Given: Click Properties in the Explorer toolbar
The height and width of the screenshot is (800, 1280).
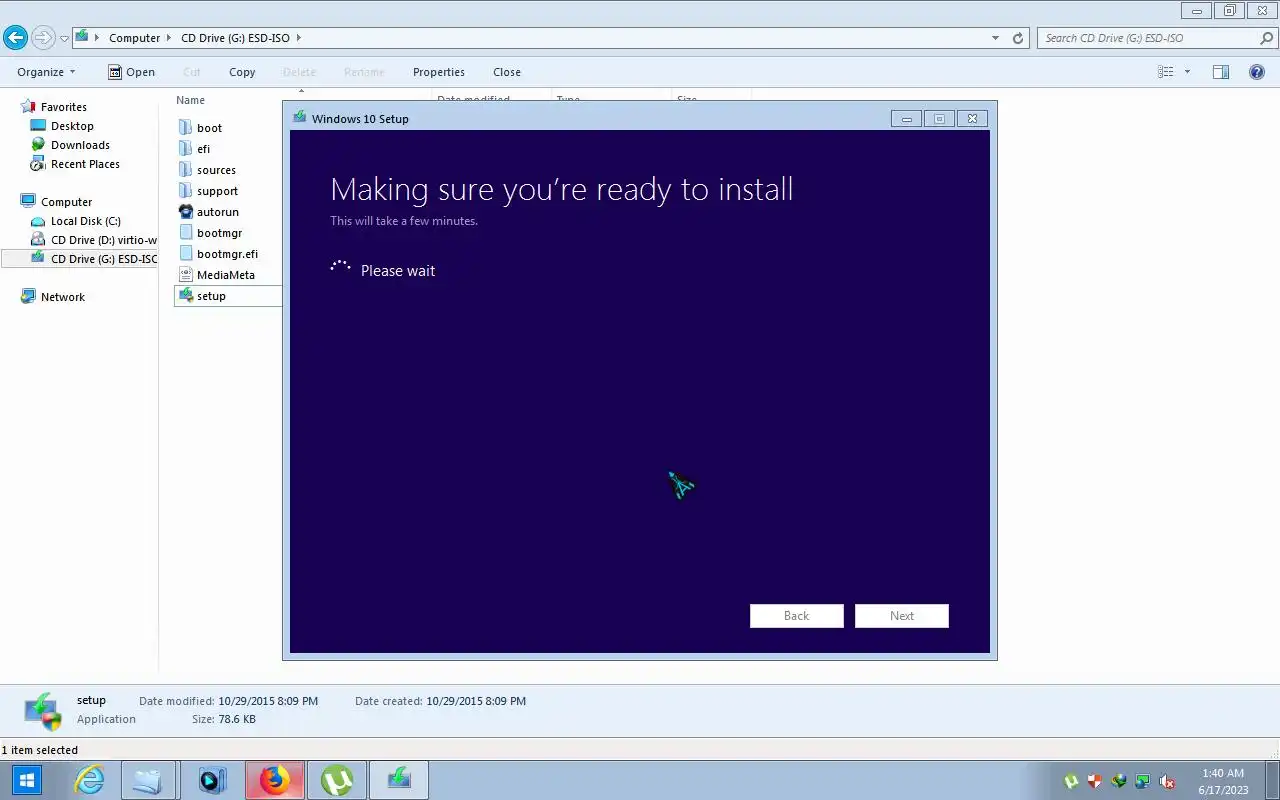Looking at the screenshot, I should (439, 72).
